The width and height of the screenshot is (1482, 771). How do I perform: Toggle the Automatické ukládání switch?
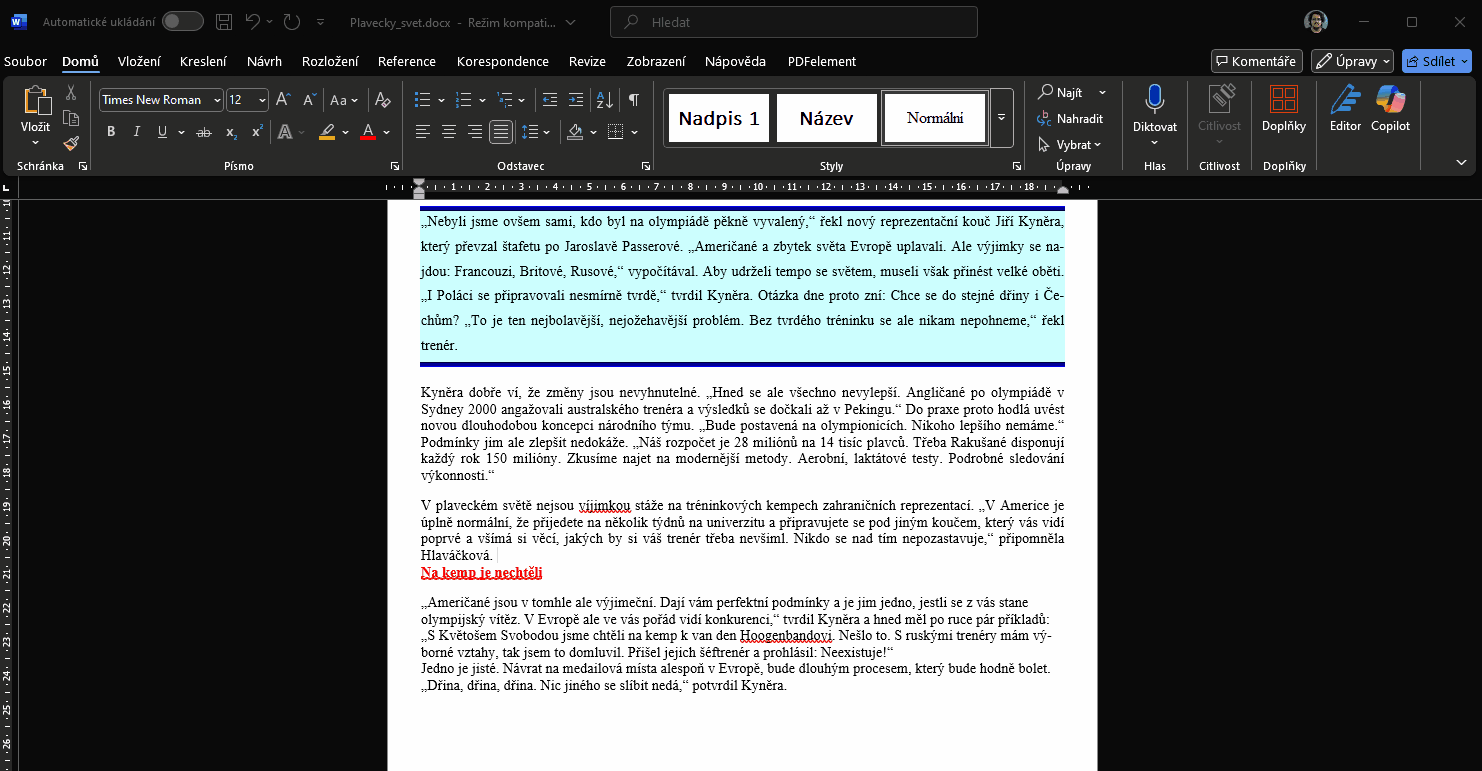click(x=182, y=22)
